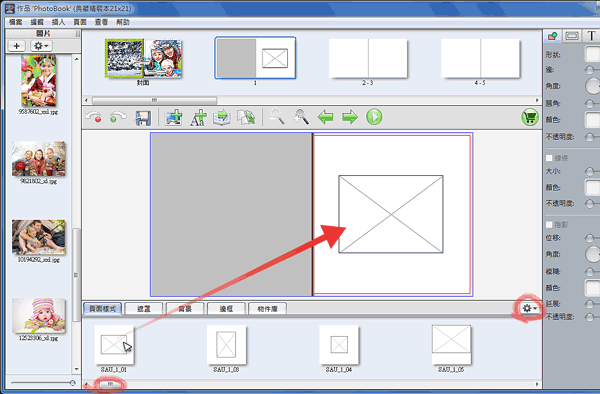
Task: Open the green shopping cart order button
Action: (530, 117)
